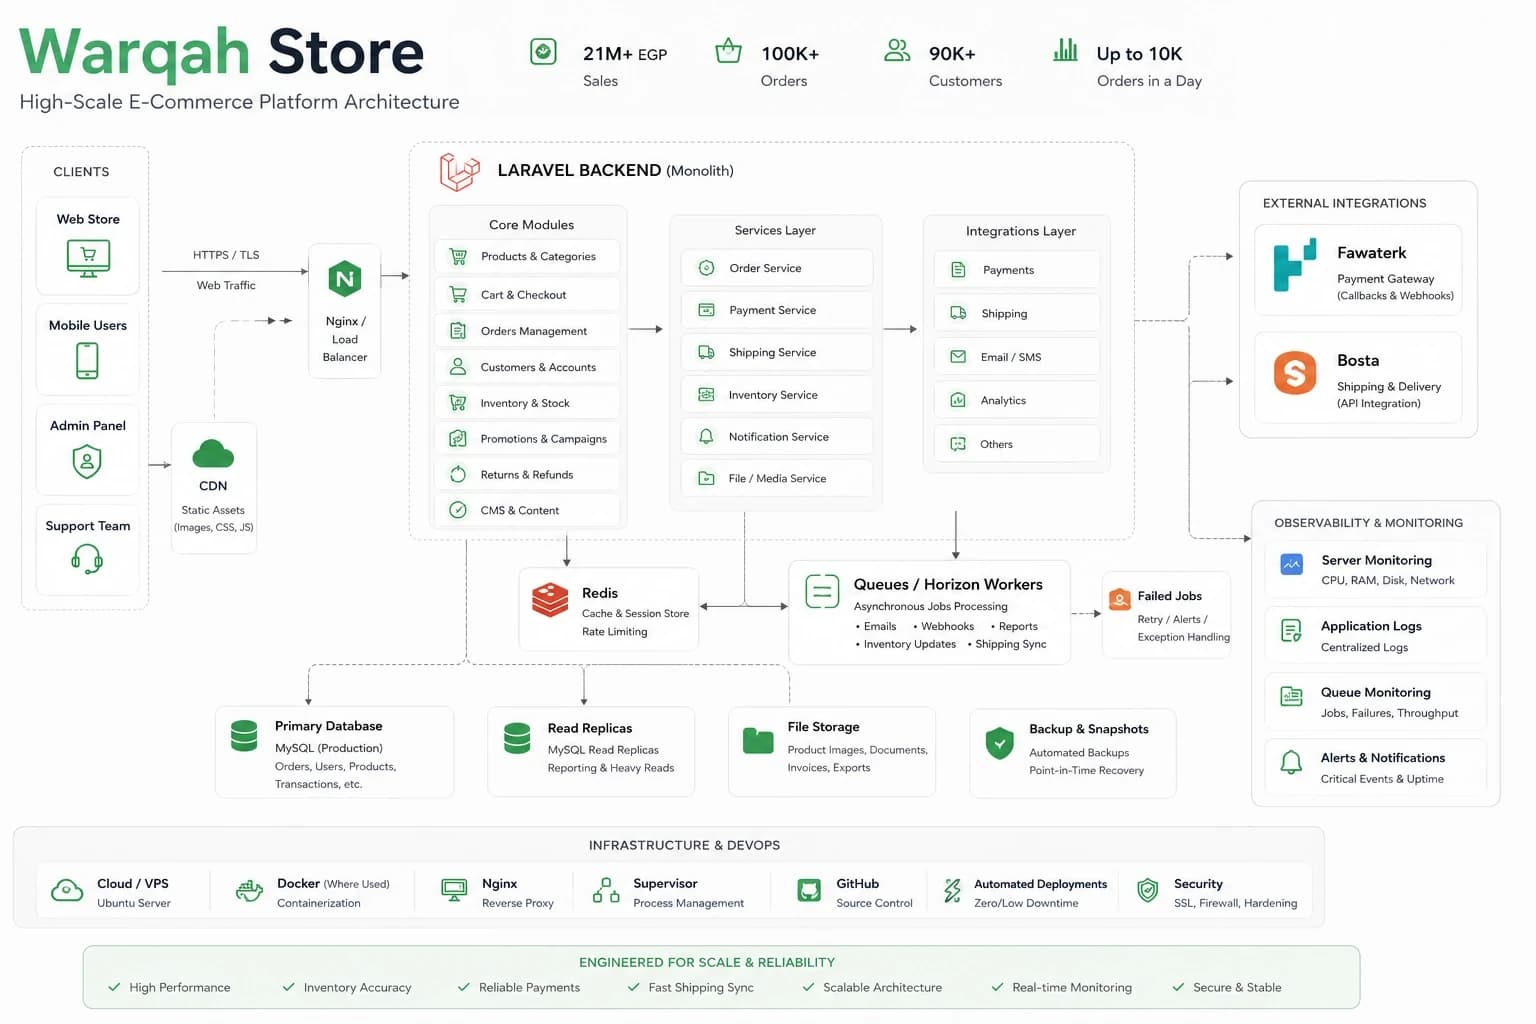1536x1024 pixels.
Task: Click the "Fast Shipping Sync" footer item
Action: point(691,988)
